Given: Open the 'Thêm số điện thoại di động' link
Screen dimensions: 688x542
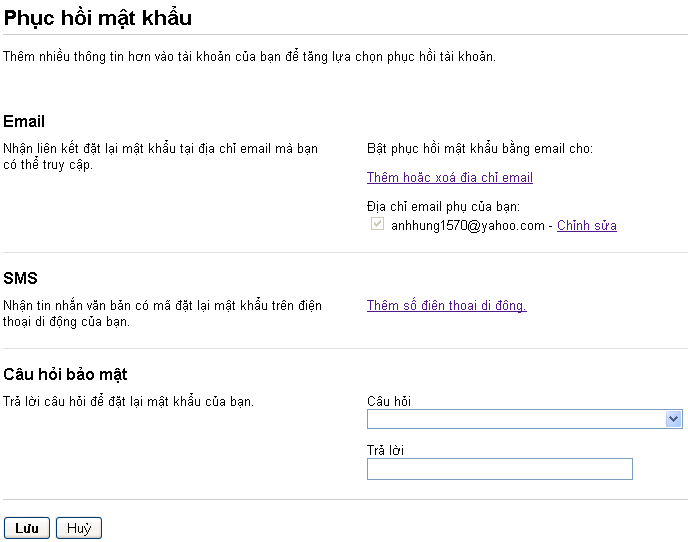Looking at the screenshot, I should [x=447, y=305].
